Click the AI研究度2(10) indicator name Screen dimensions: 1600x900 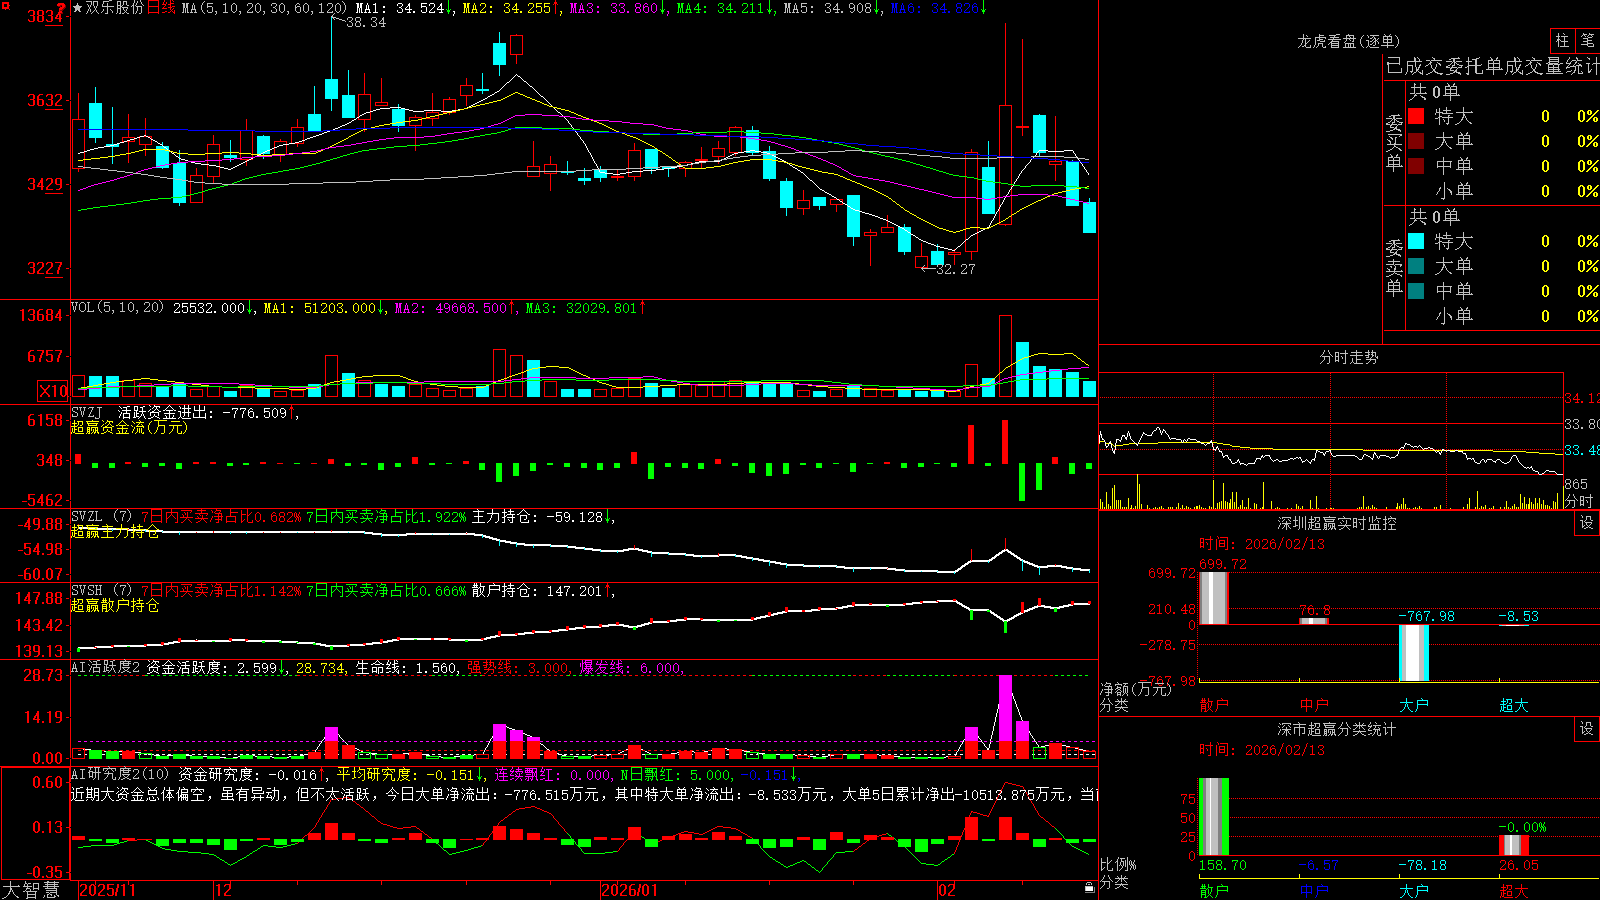click(121, 774)
